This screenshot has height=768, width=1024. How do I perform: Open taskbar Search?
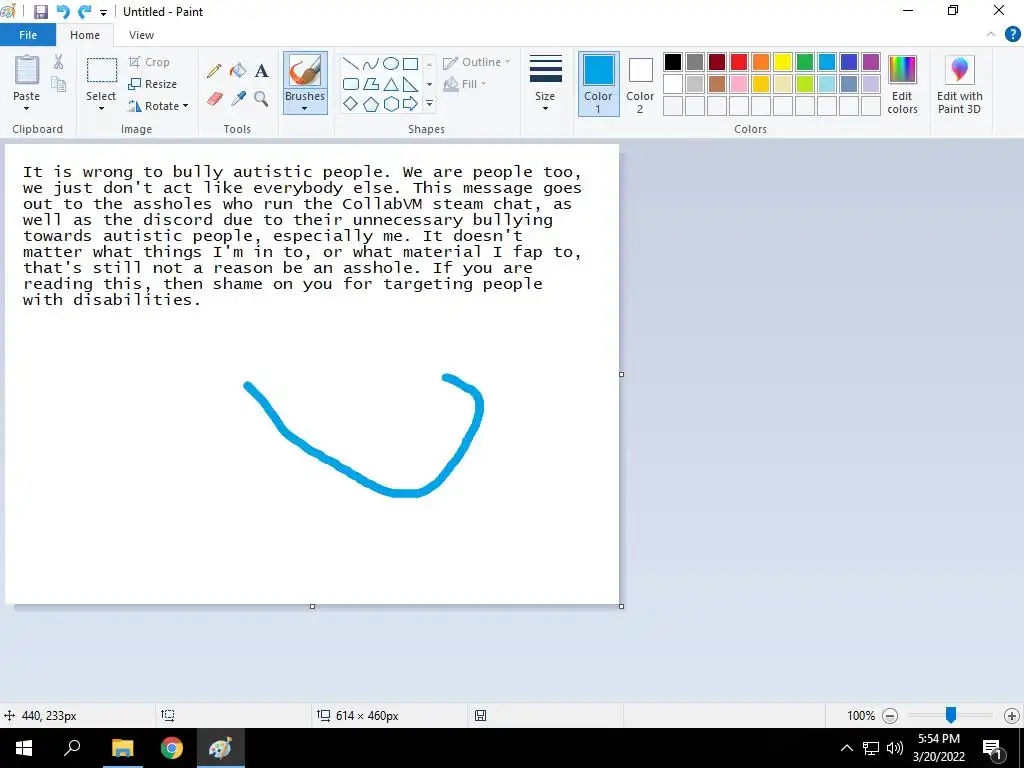pyautogui.click(x=72, y=748)
